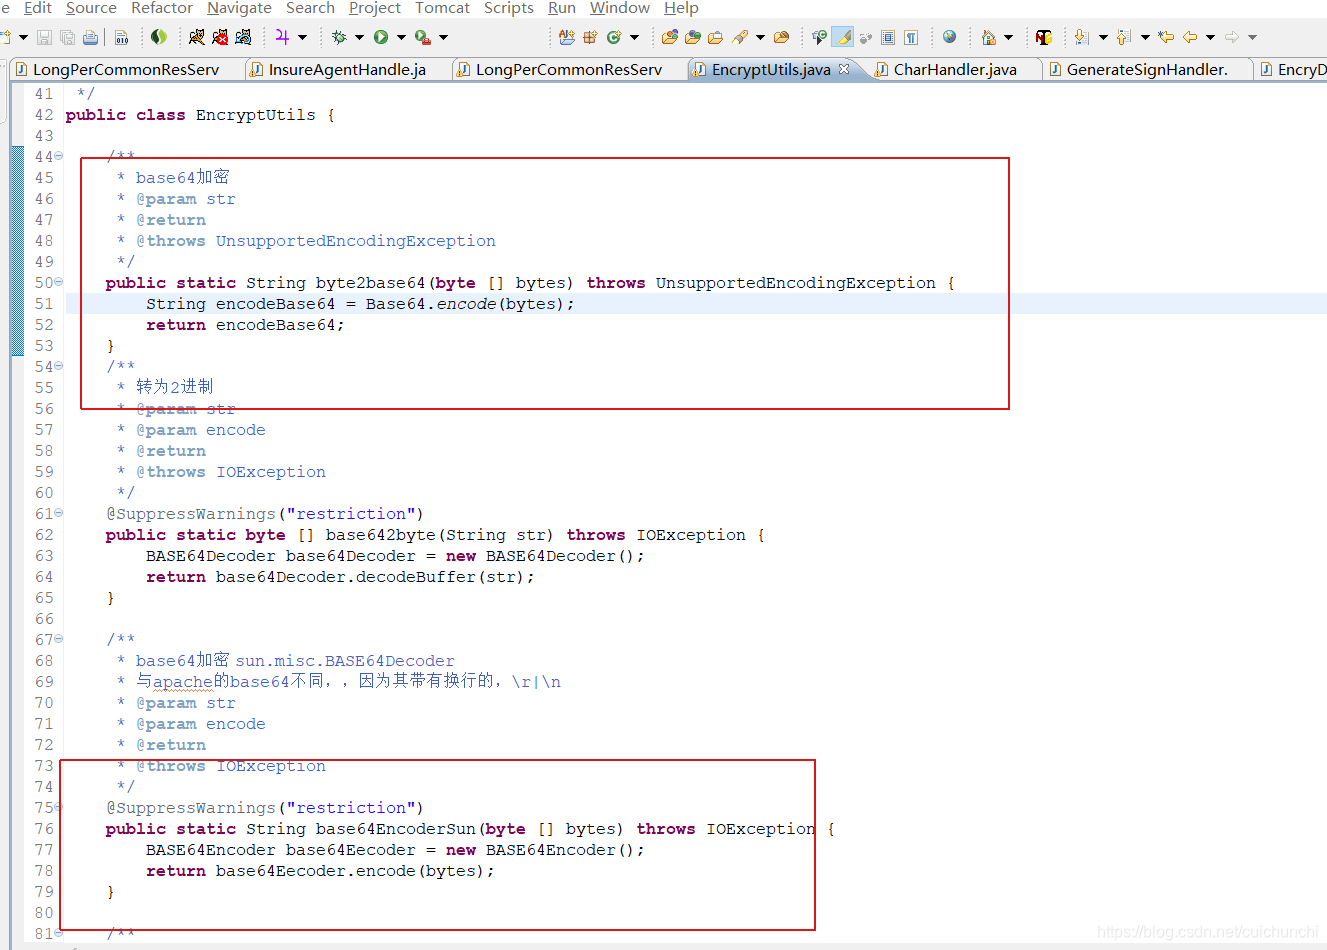Stop Tomcat with the red-cross cat icon
The image size is (1327, 950).
[222, 37]
